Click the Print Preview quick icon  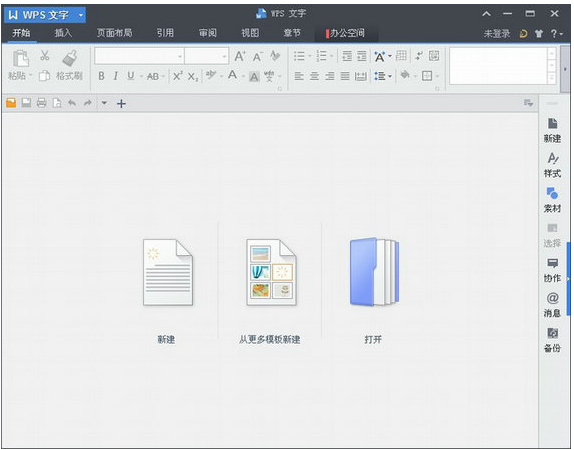(x=57, y=103)
